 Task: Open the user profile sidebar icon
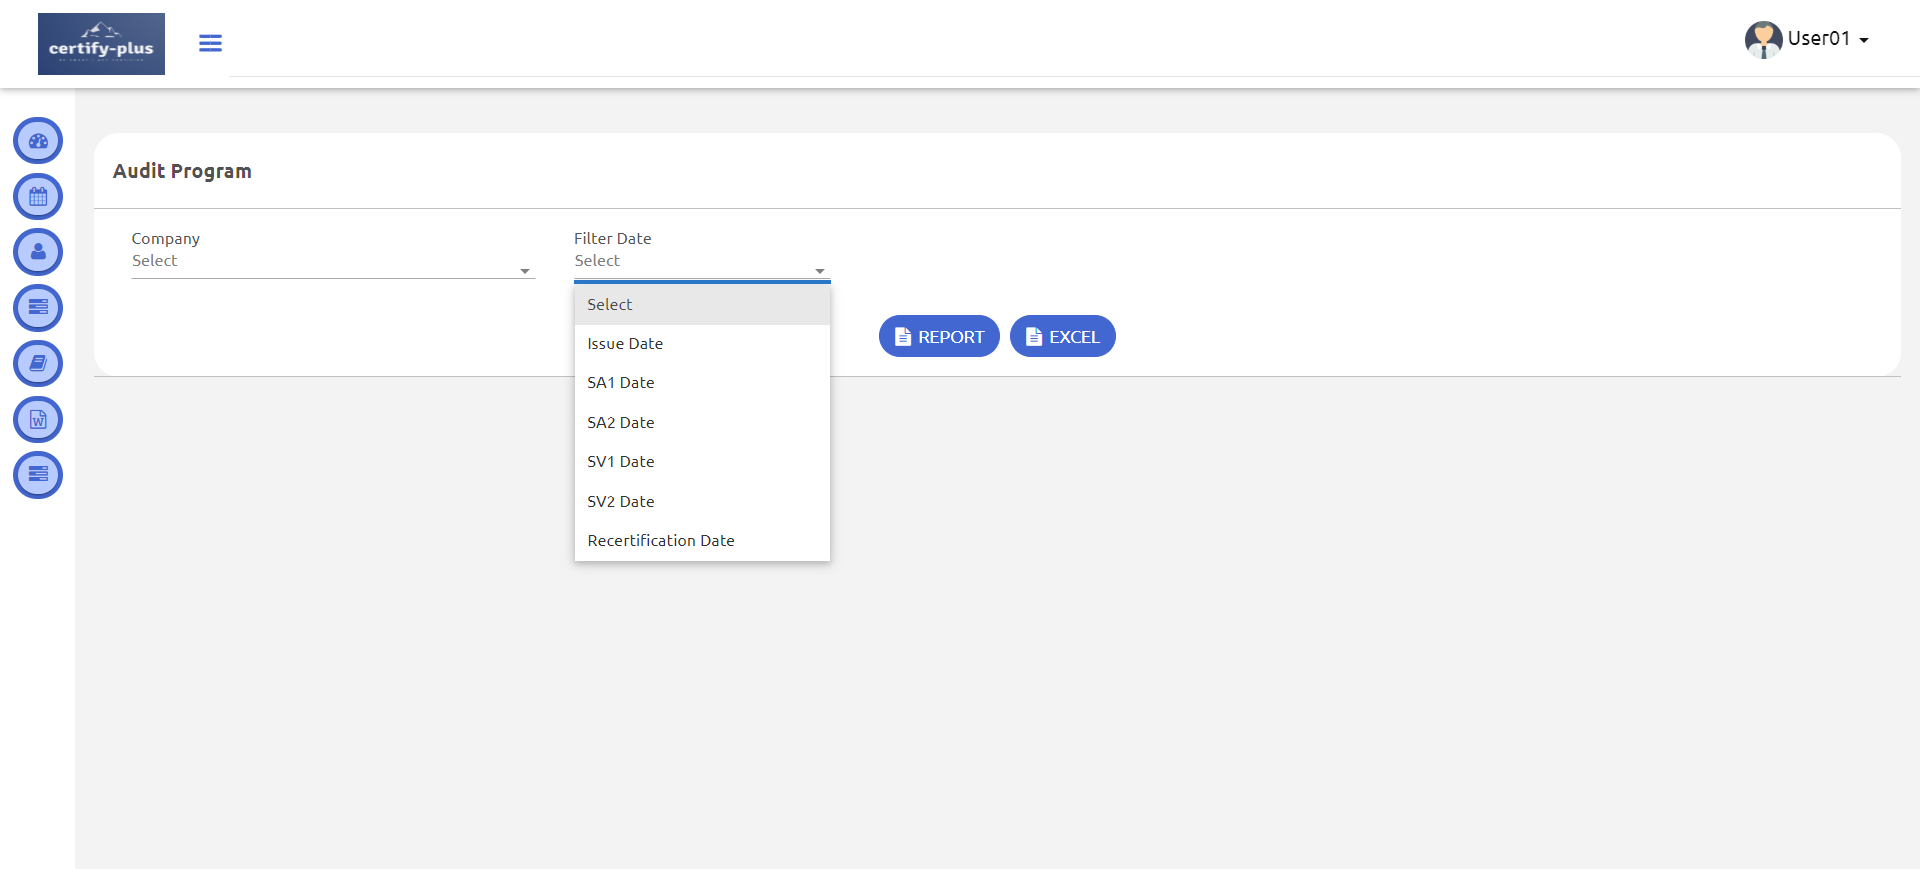point(38,252)
